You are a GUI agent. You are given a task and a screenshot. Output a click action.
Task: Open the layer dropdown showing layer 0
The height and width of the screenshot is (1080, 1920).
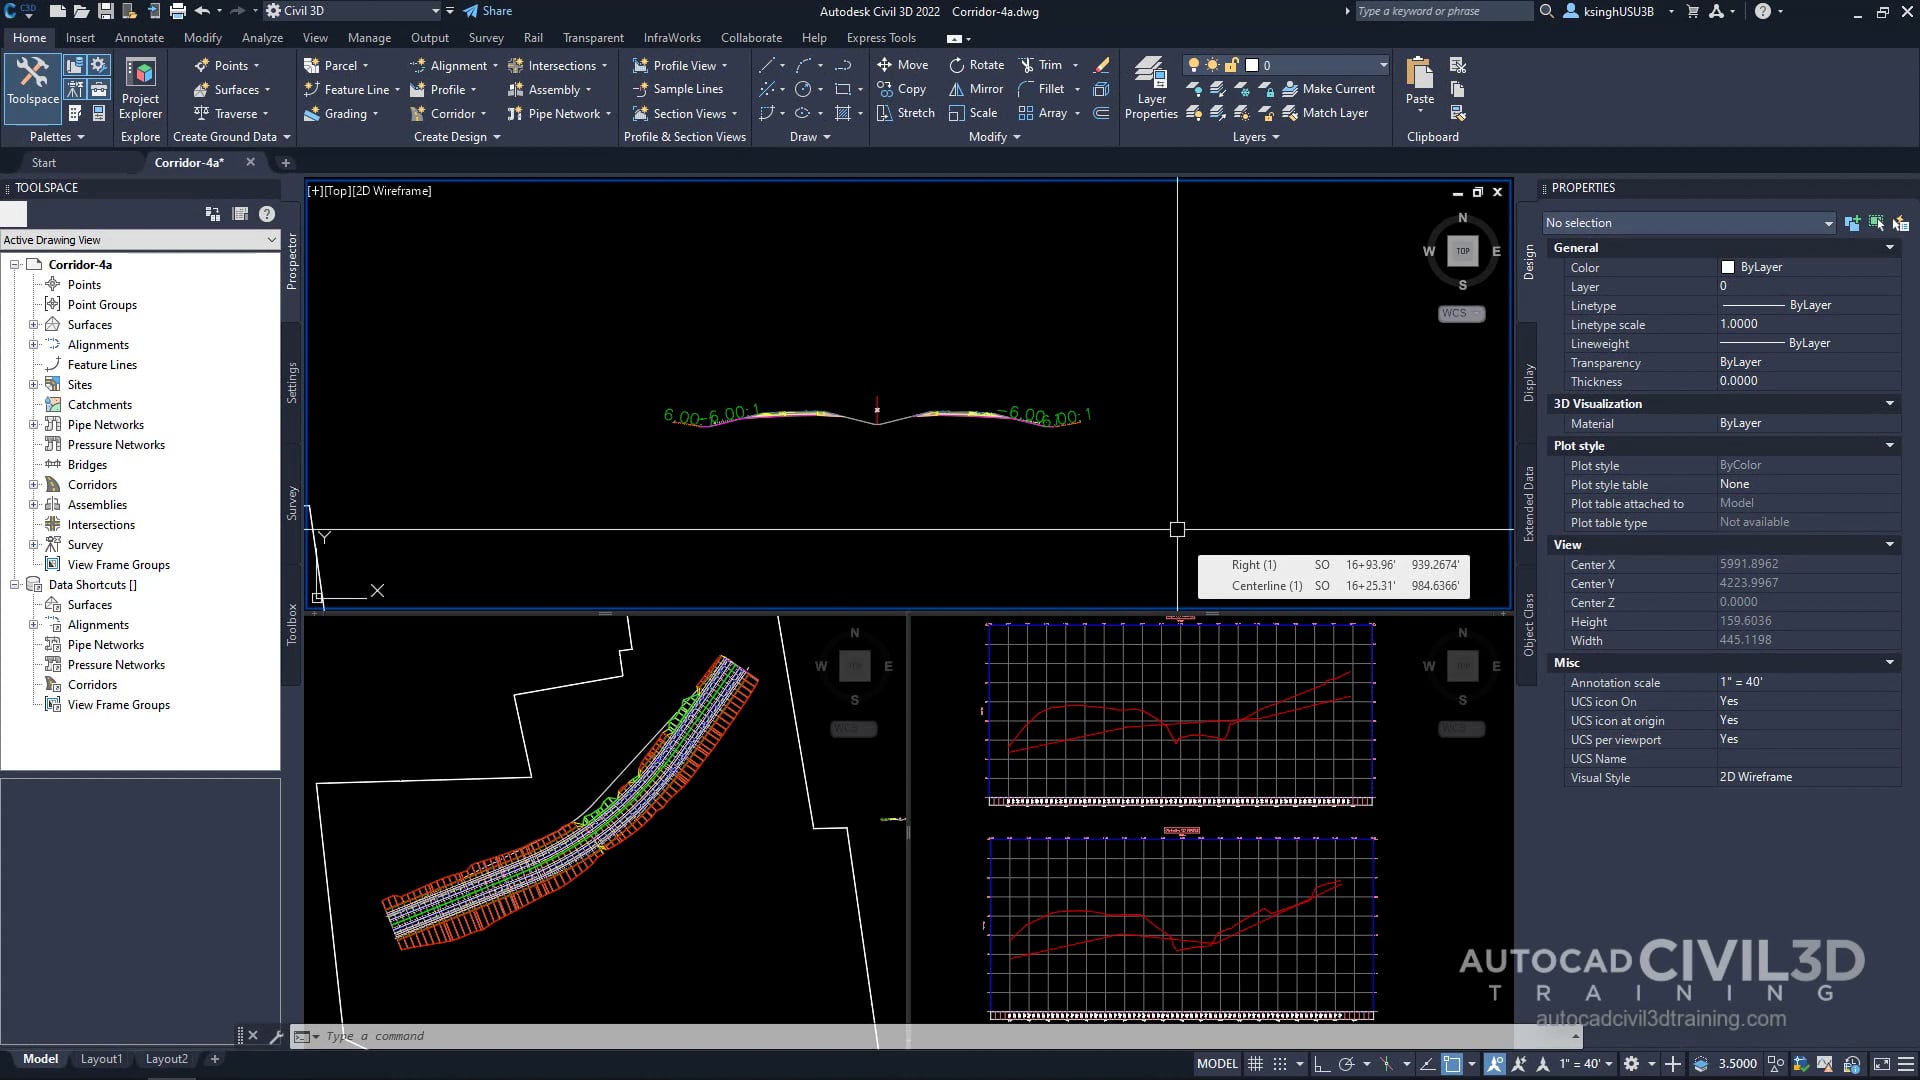pos(1383,64)
